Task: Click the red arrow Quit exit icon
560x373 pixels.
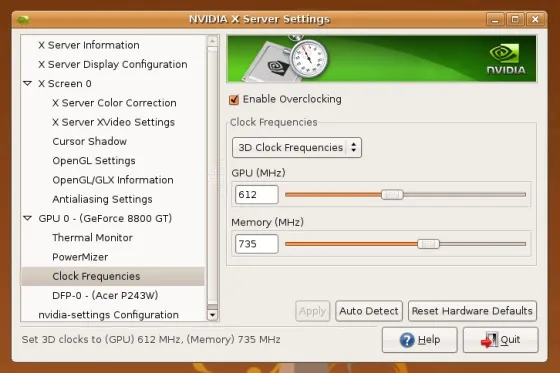Action: point(489,340)
